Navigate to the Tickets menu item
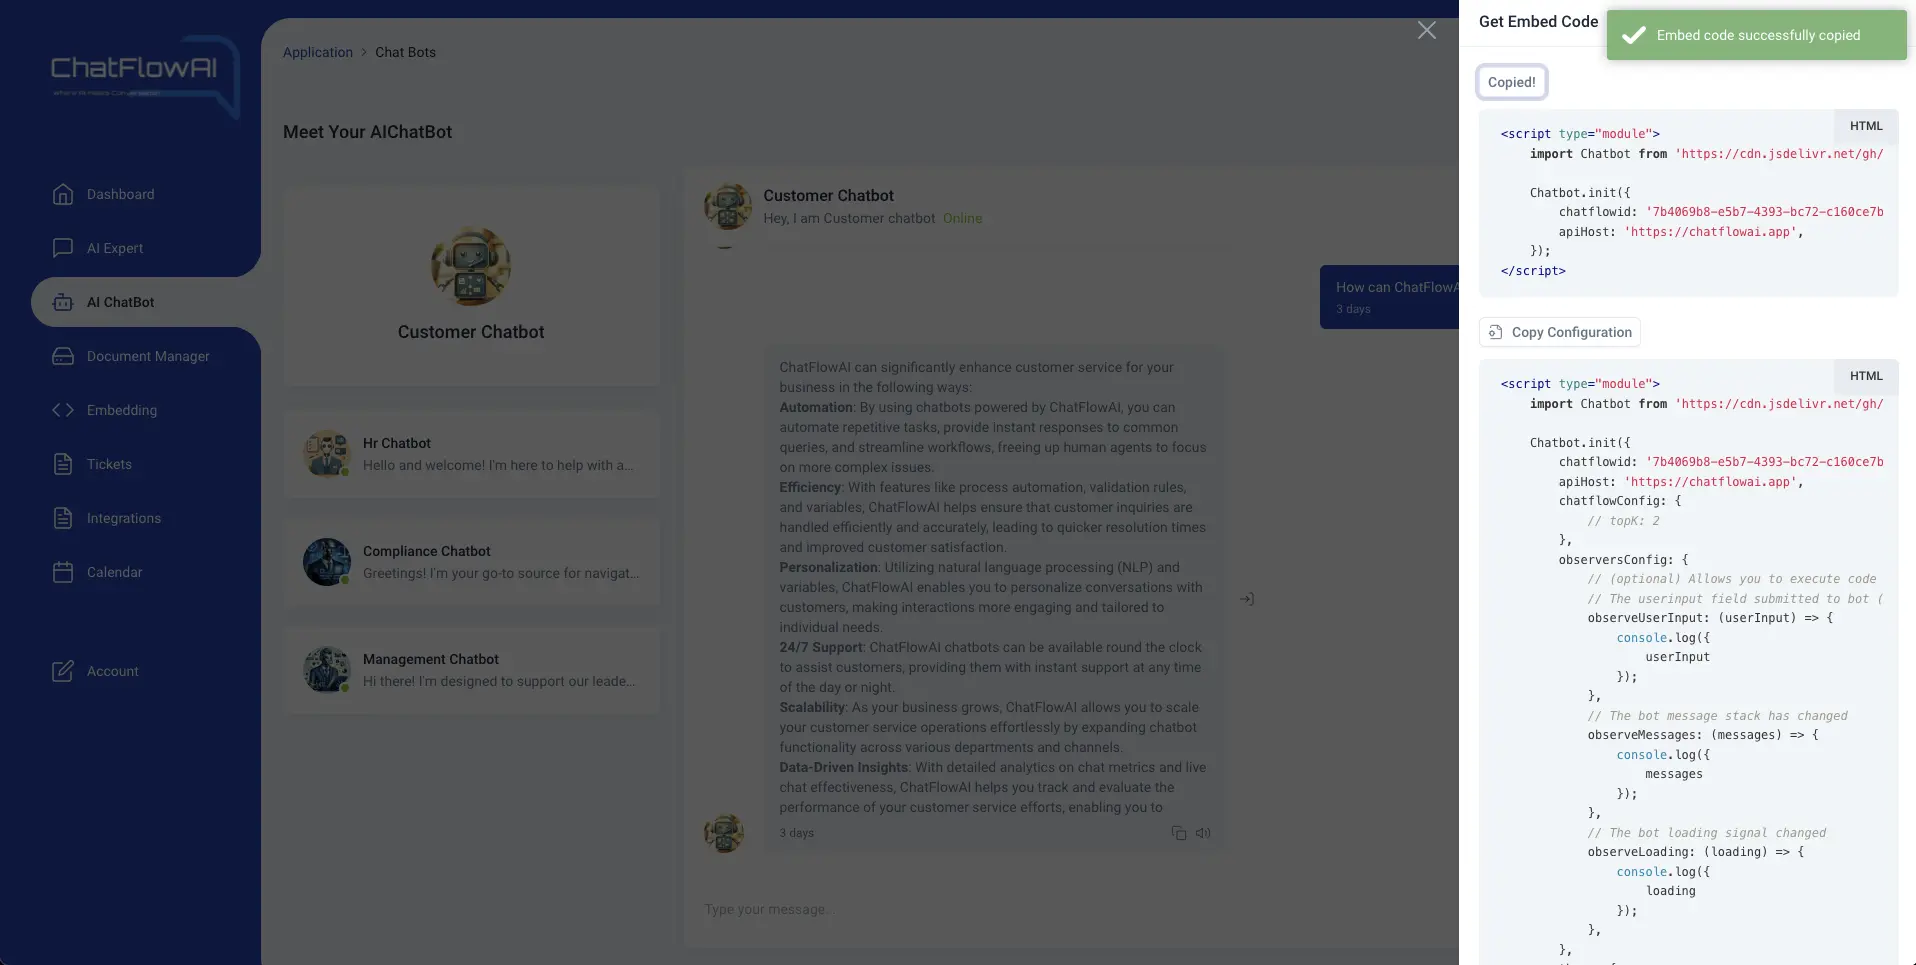The height and width of the screenshot is (965, 1916). point(109,464)
